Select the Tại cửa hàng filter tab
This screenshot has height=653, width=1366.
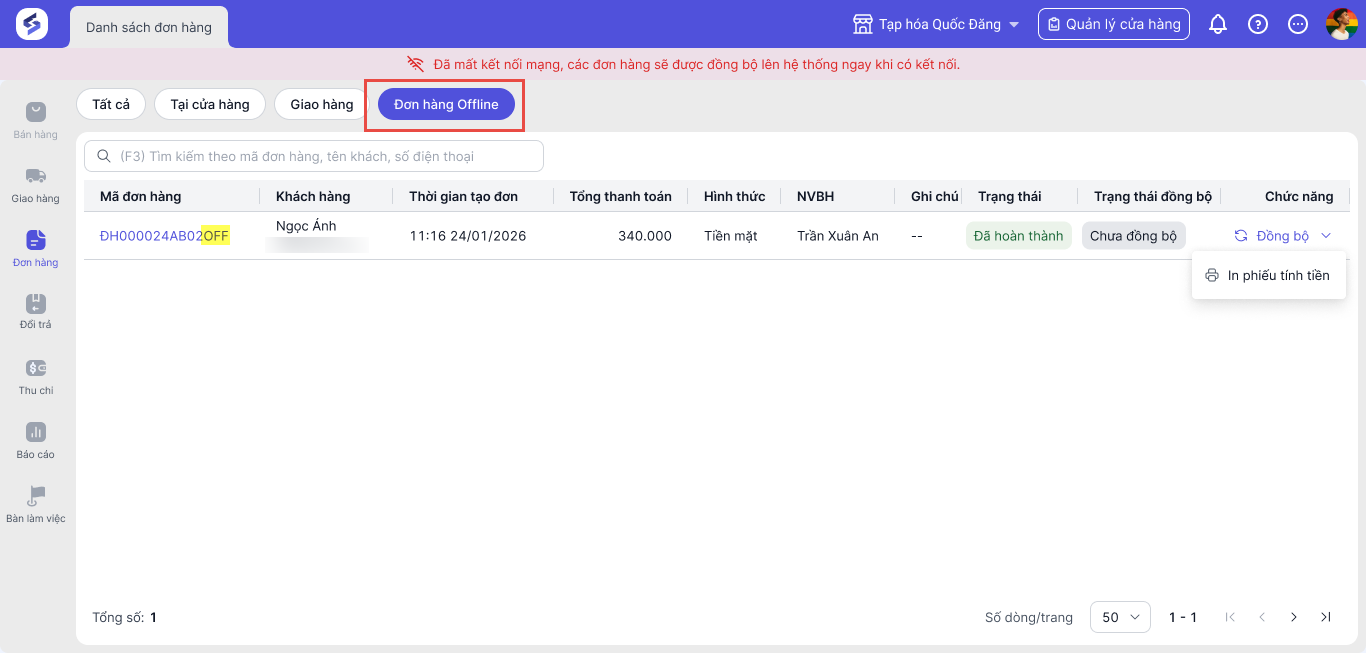click(x=210, y=104)
